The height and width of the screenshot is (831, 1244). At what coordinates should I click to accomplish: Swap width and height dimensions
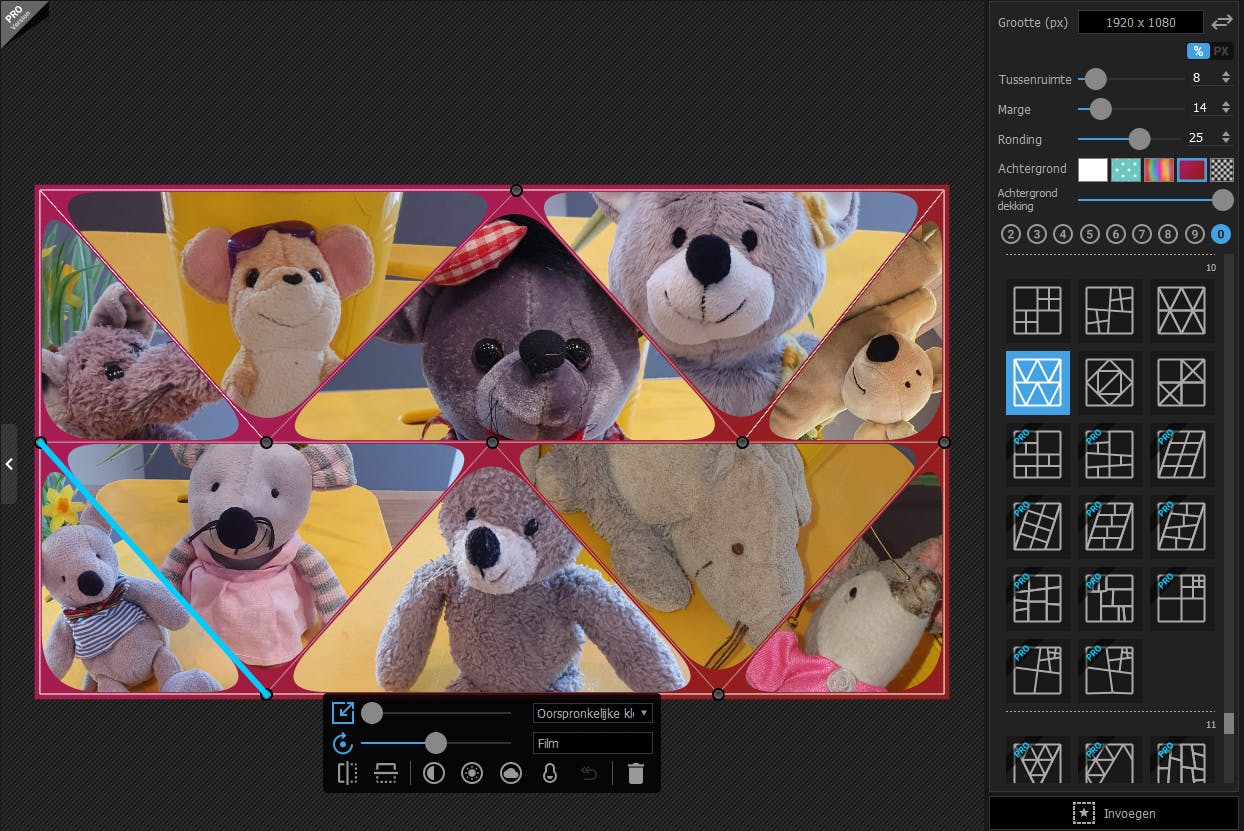point(1221,22)
